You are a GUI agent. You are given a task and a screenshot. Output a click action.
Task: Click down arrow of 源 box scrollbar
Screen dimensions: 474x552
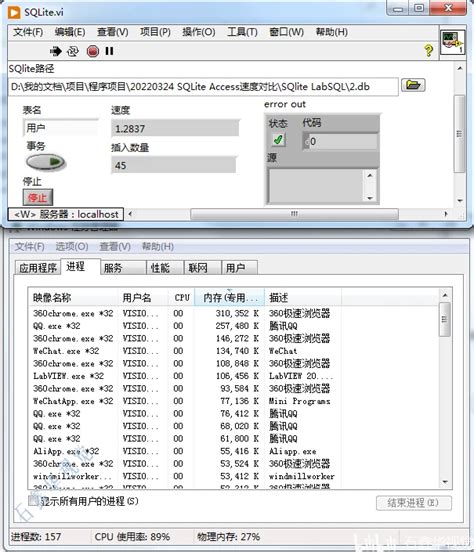tap(369, 198)
